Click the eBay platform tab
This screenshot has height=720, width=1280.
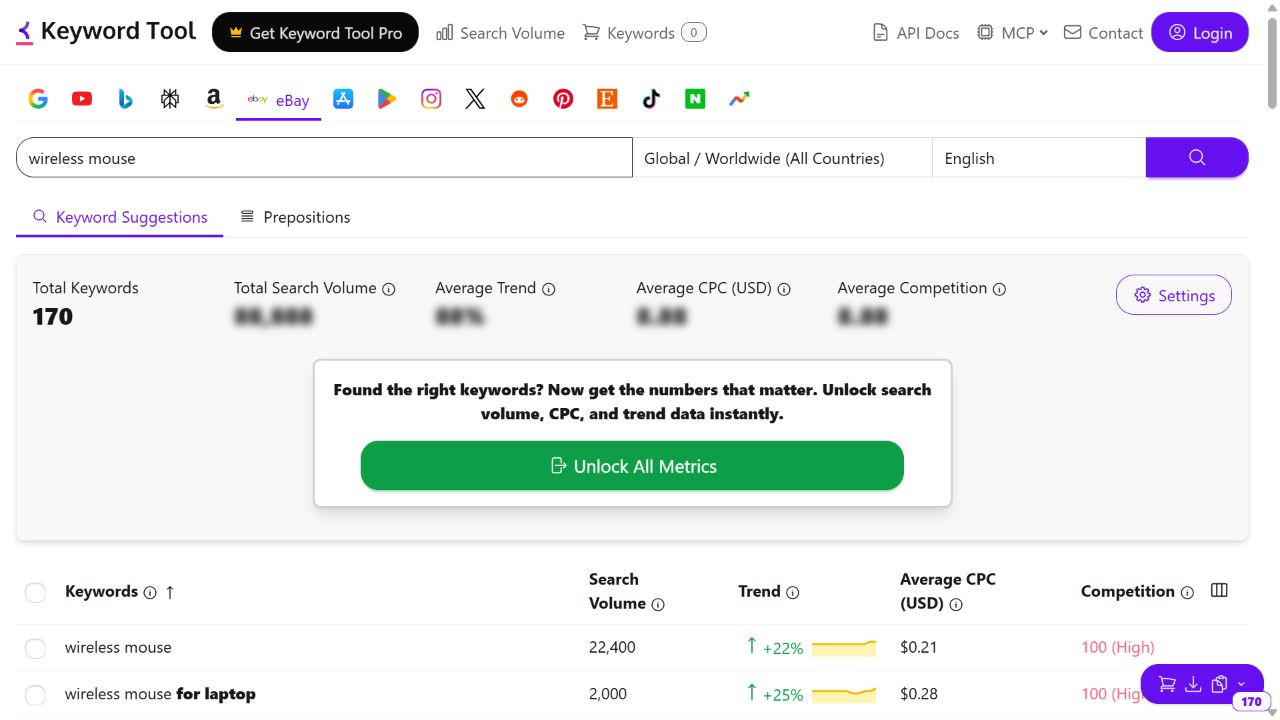coord(279,100)
